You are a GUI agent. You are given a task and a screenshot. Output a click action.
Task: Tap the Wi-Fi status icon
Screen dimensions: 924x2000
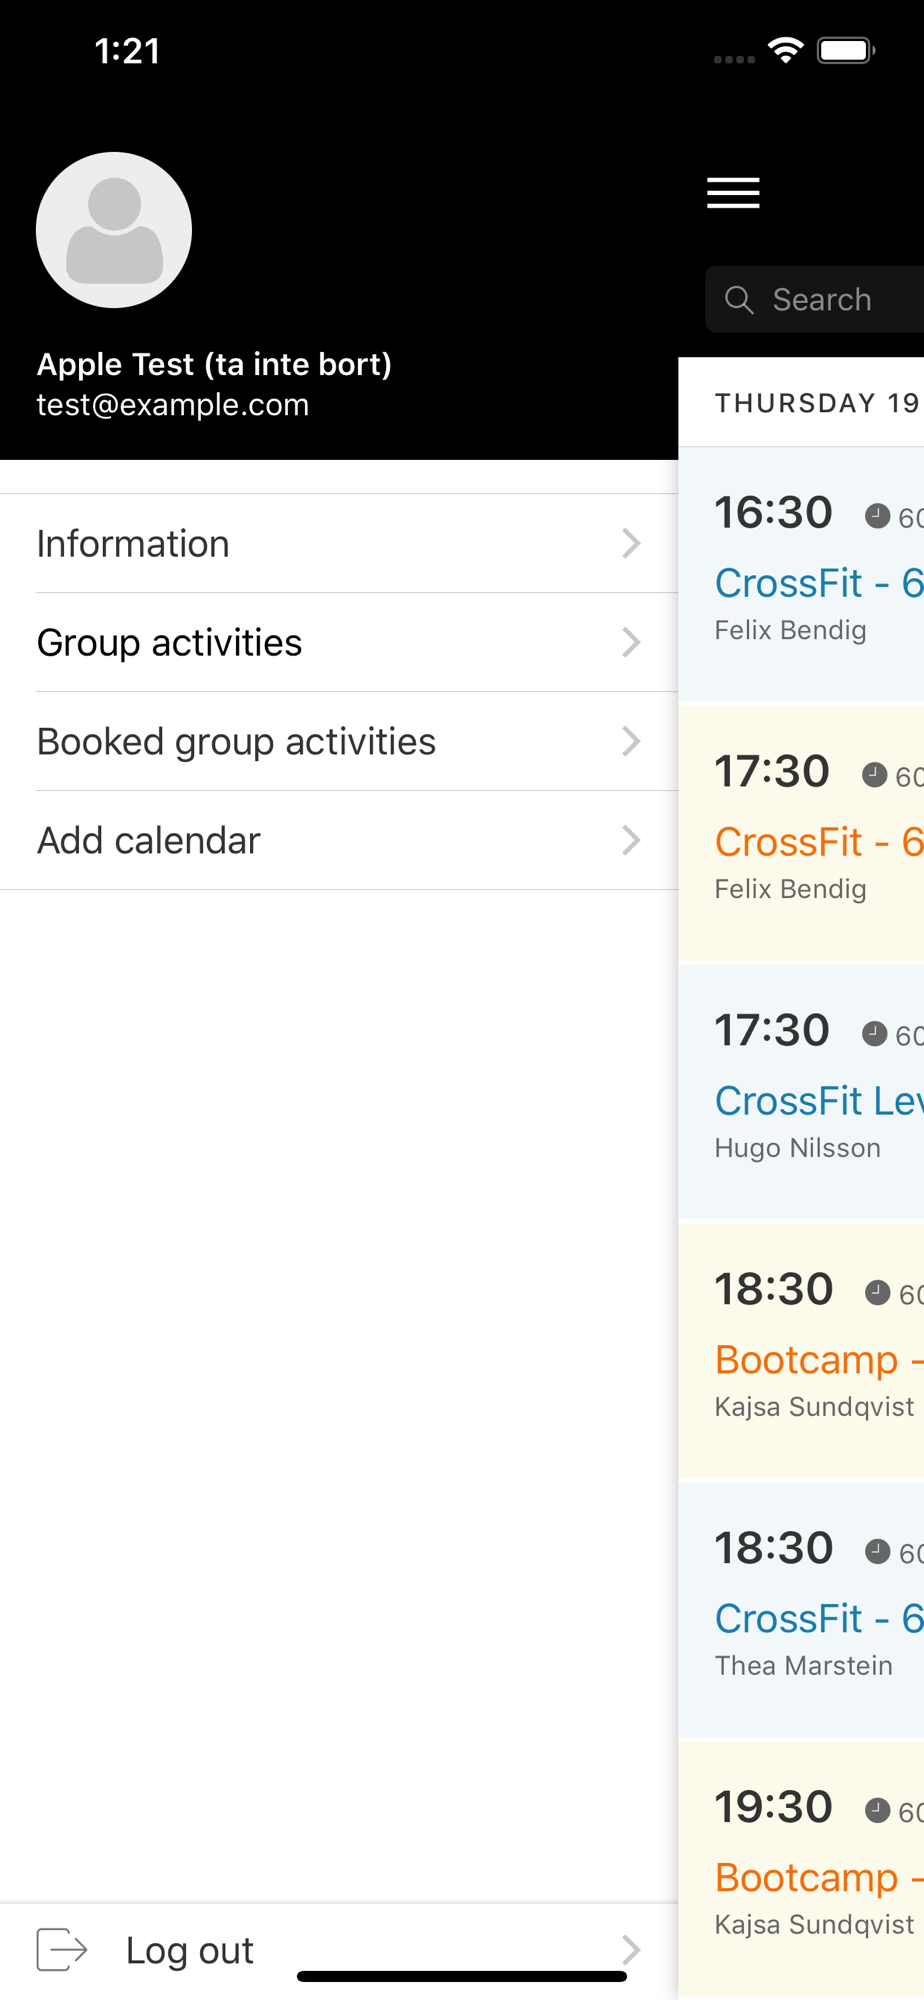pos(786,50)
